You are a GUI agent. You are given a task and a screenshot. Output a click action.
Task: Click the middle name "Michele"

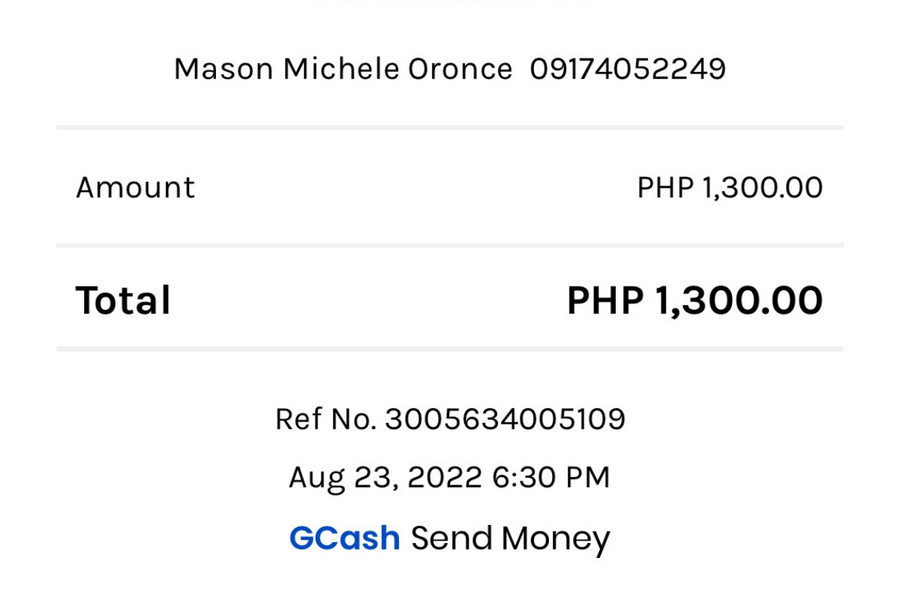(340, 69)
